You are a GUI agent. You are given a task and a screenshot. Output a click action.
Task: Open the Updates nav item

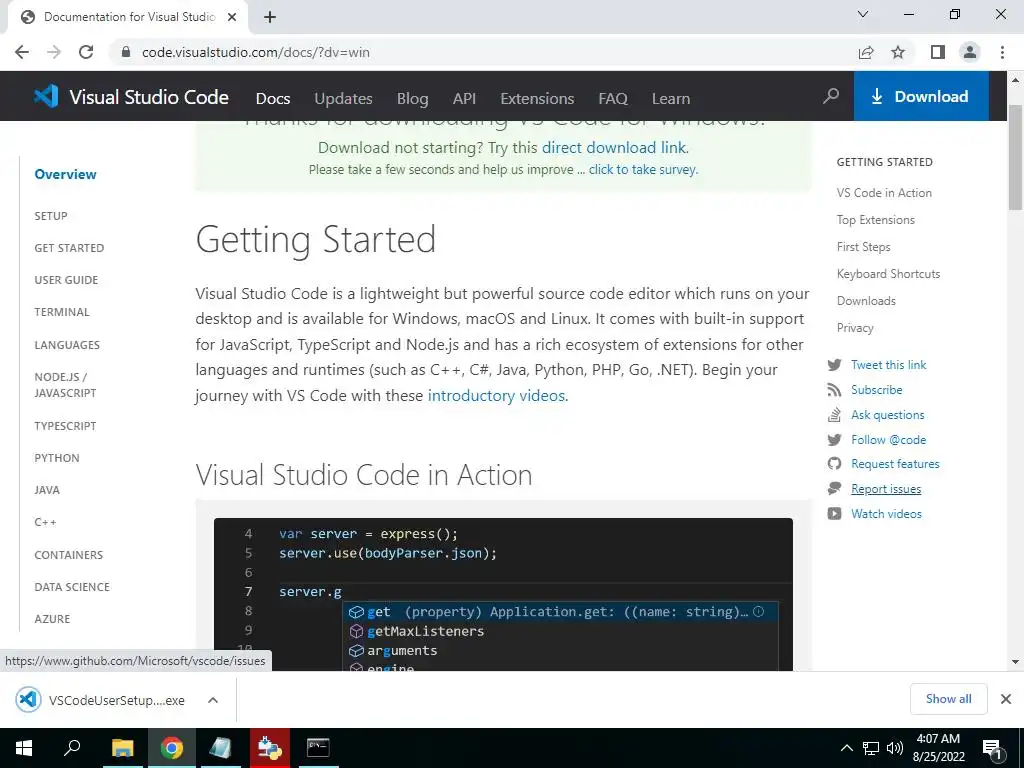coord(344,99)
